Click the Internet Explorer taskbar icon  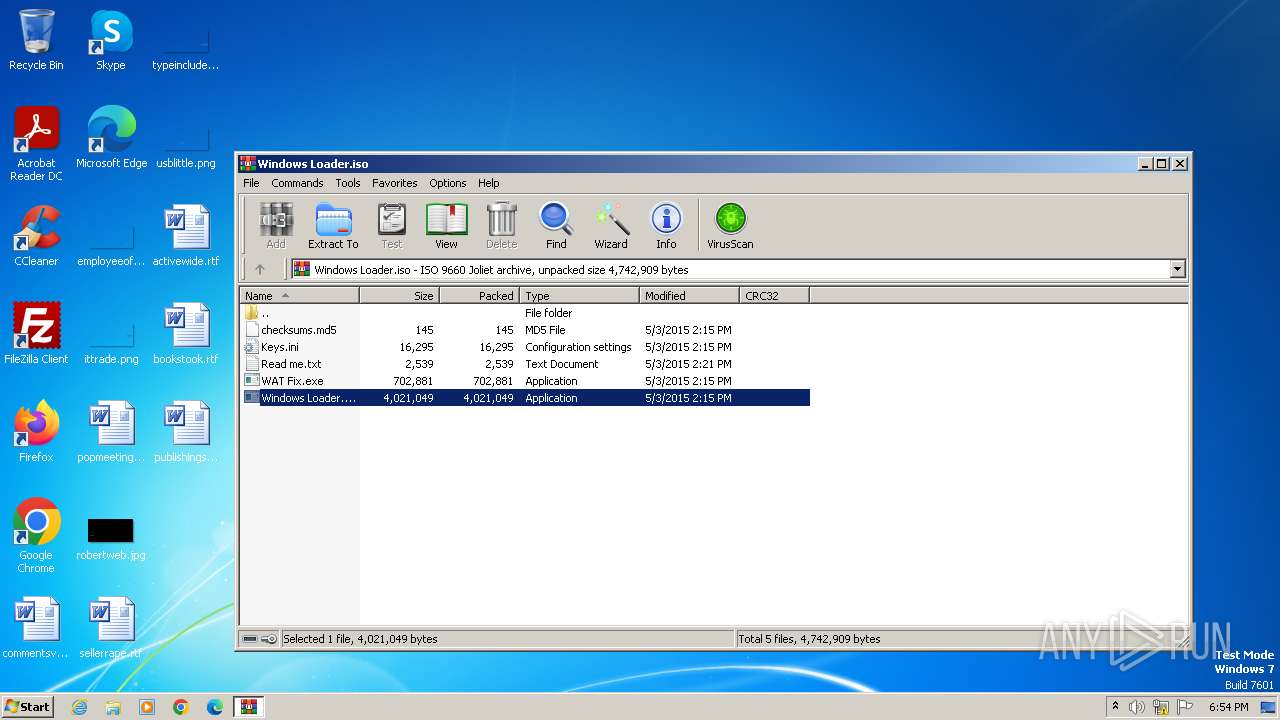click(x=79, y=707)
